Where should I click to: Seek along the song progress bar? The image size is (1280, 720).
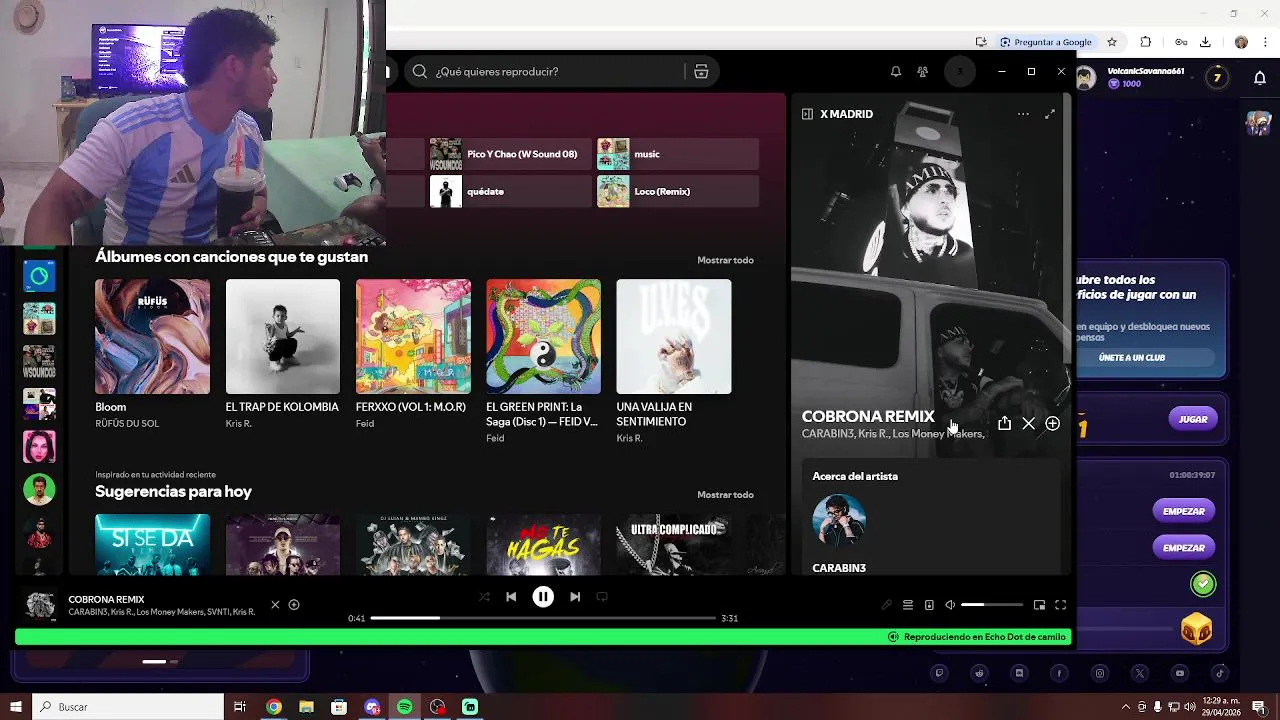tap(543, 618)
